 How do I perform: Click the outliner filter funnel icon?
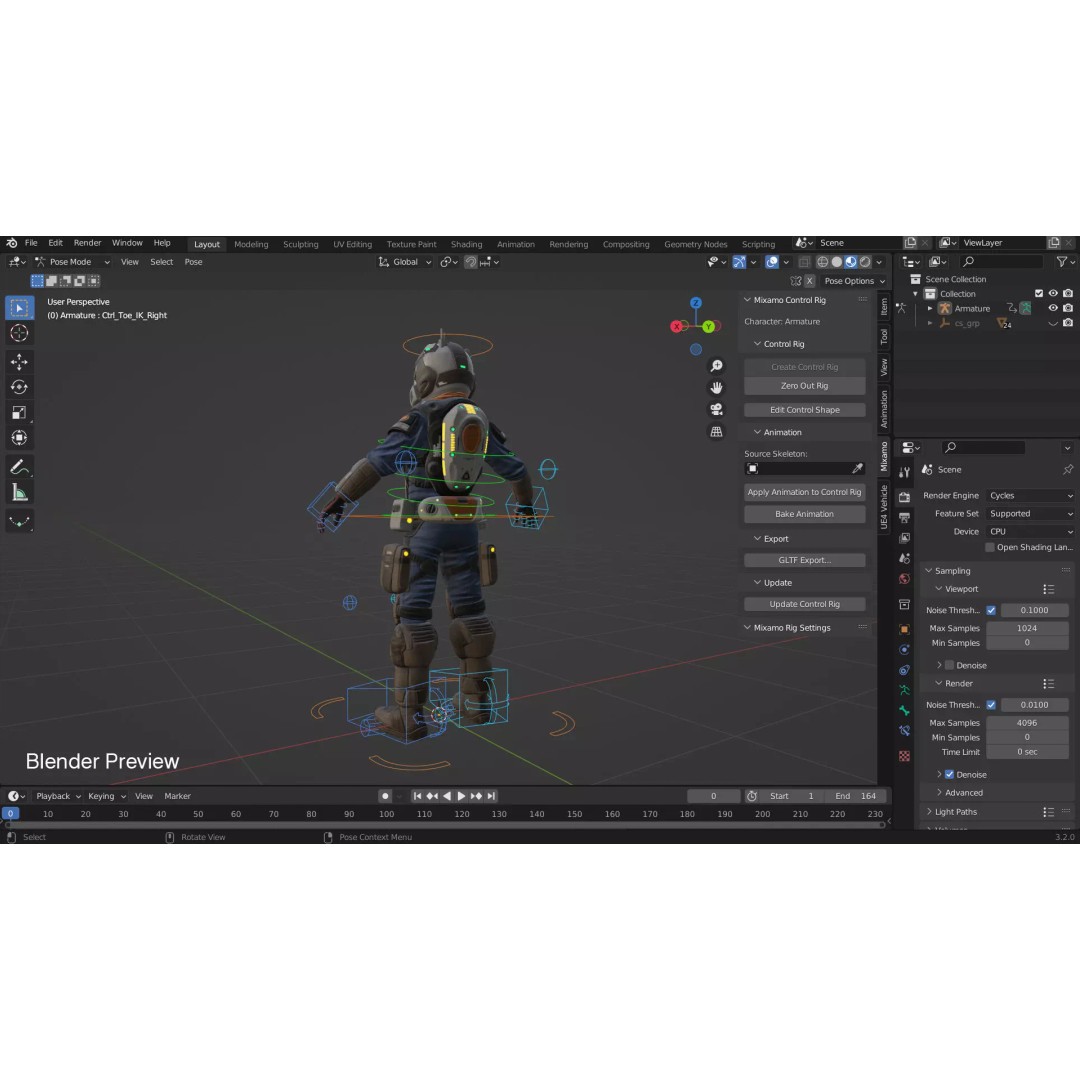(1062, 262)
